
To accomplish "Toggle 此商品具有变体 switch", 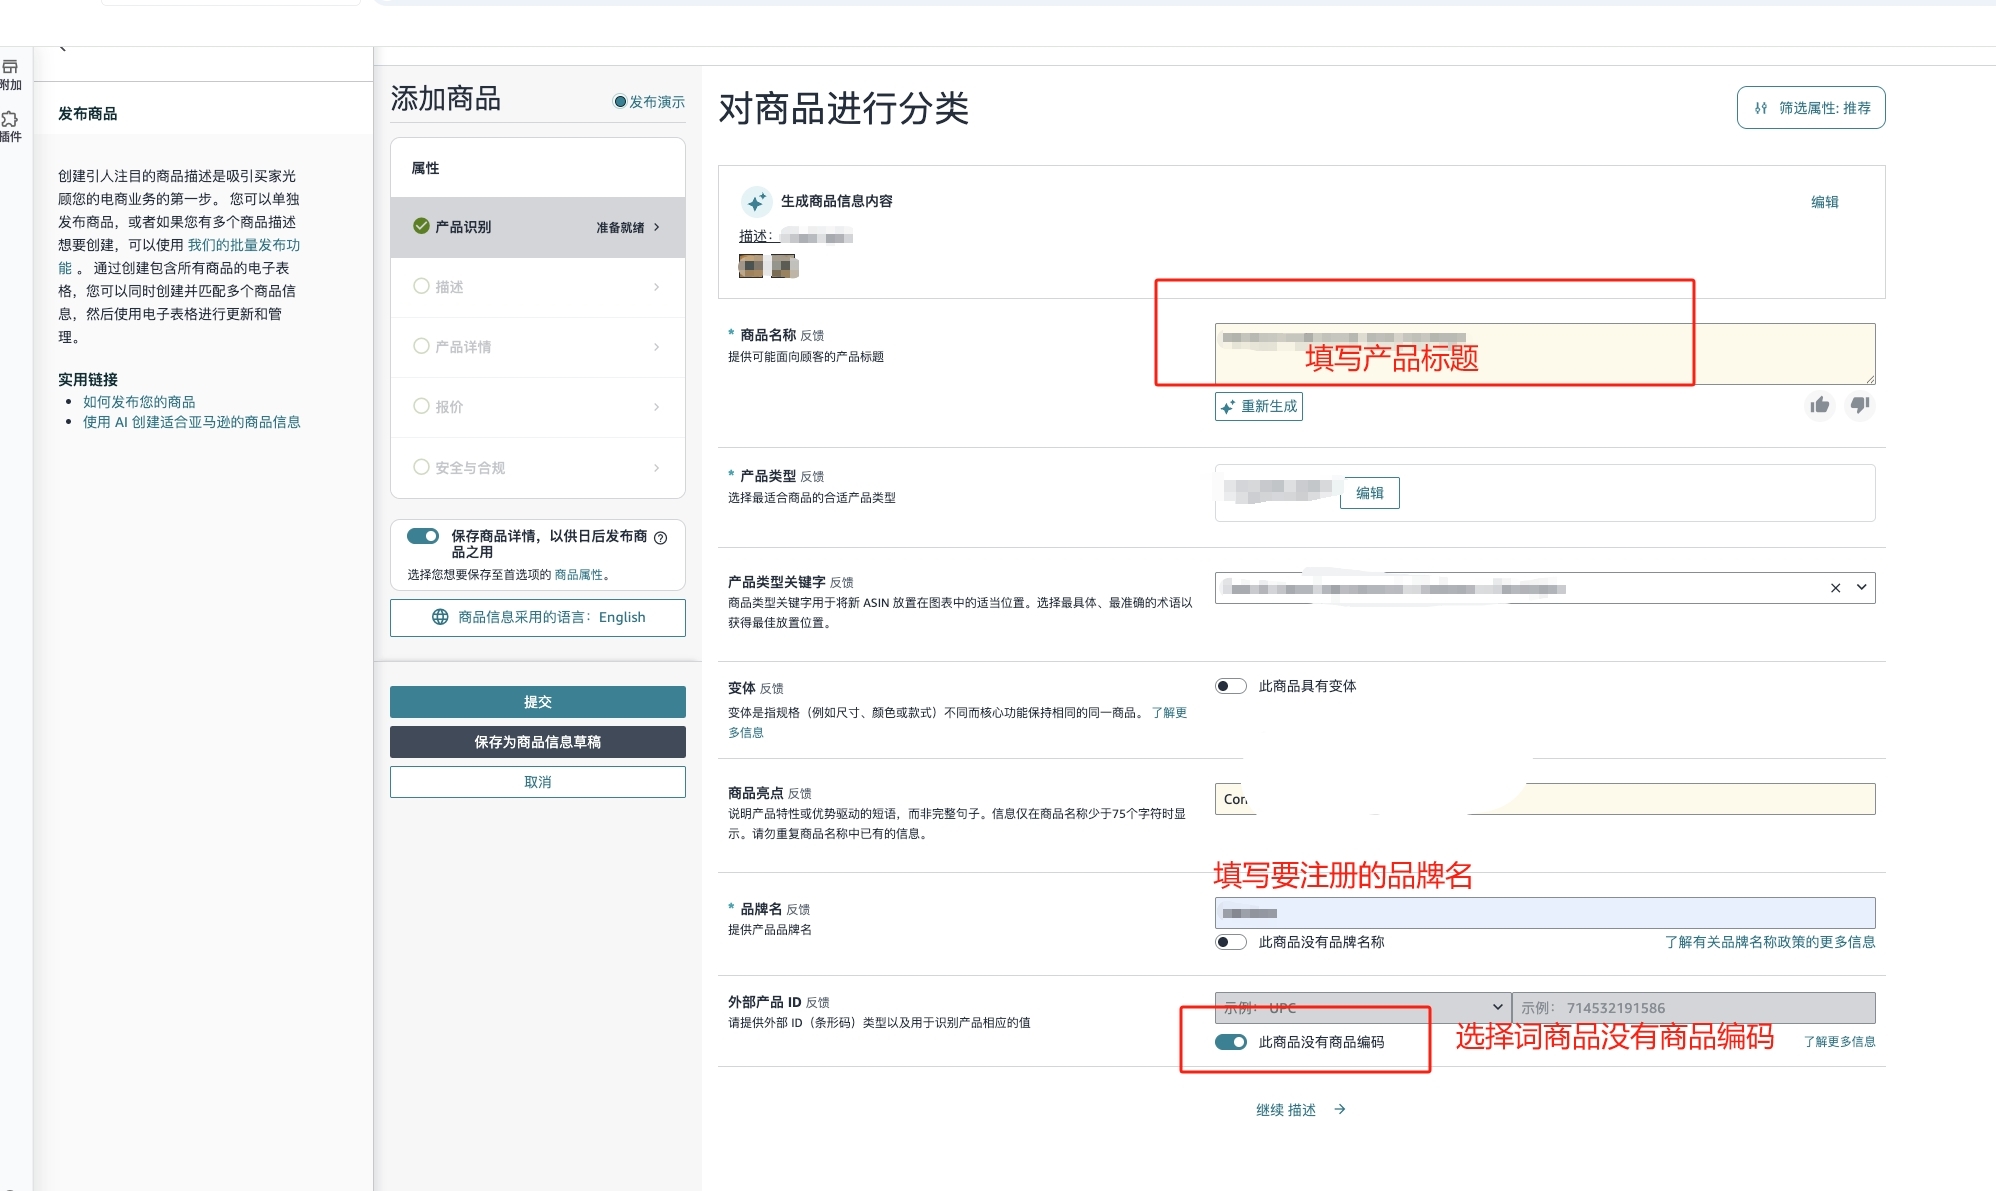I will tap(1231, 686).
